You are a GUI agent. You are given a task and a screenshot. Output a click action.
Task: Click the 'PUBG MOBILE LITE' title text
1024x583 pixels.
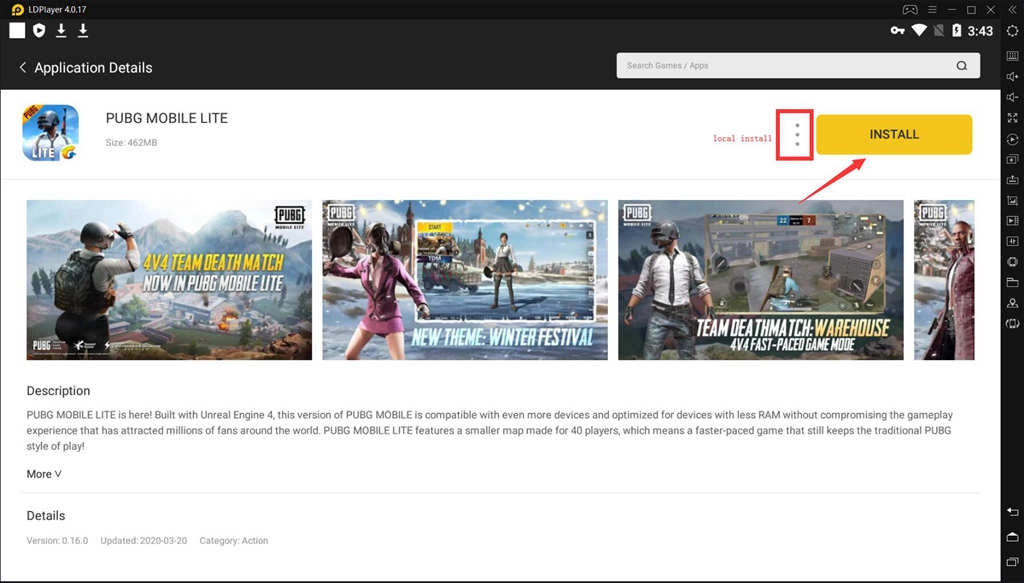(167, 118)
